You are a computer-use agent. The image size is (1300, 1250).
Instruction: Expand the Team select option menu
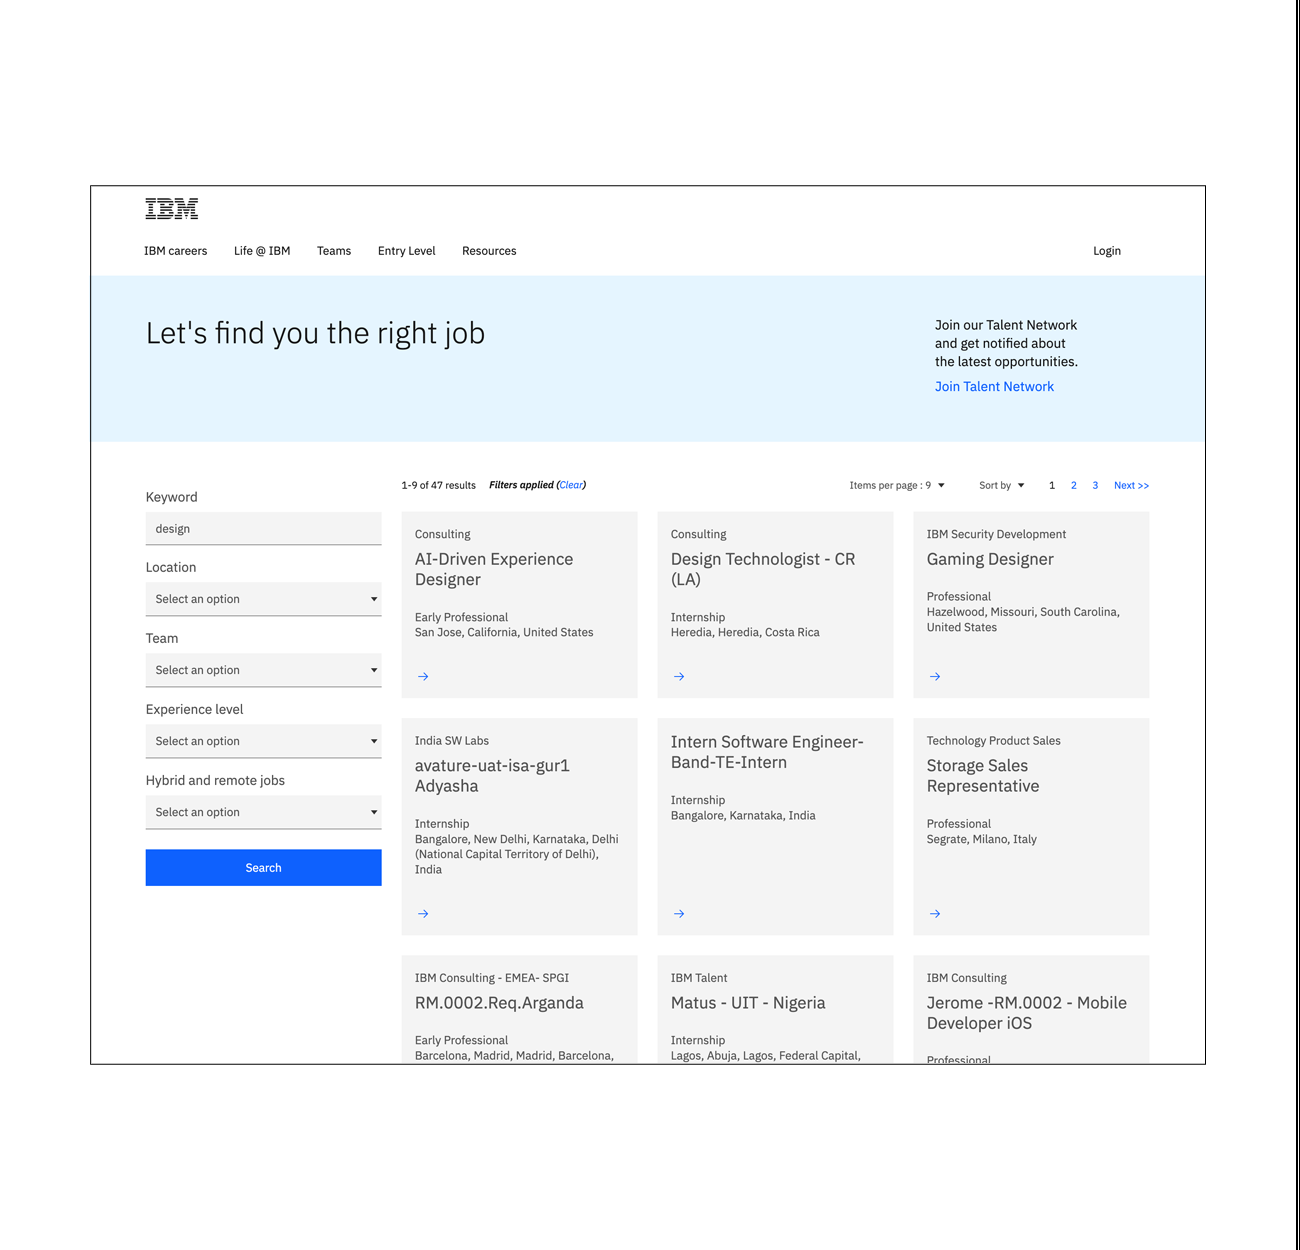pos(263,669)
